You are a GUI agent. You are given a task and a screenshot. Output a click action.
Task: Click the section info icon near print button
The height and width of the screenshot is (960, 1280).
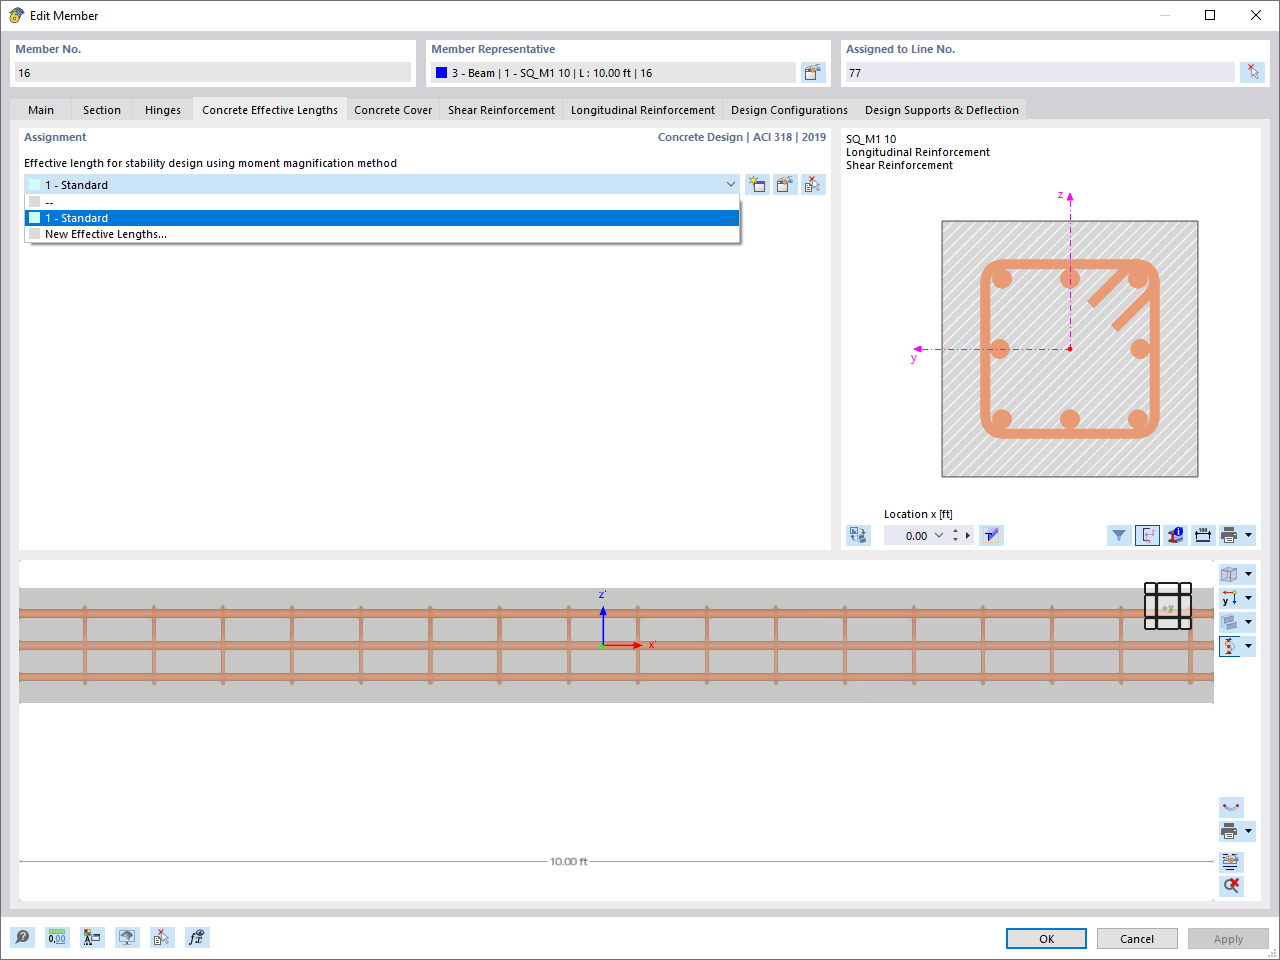[x=1175, y=535]
